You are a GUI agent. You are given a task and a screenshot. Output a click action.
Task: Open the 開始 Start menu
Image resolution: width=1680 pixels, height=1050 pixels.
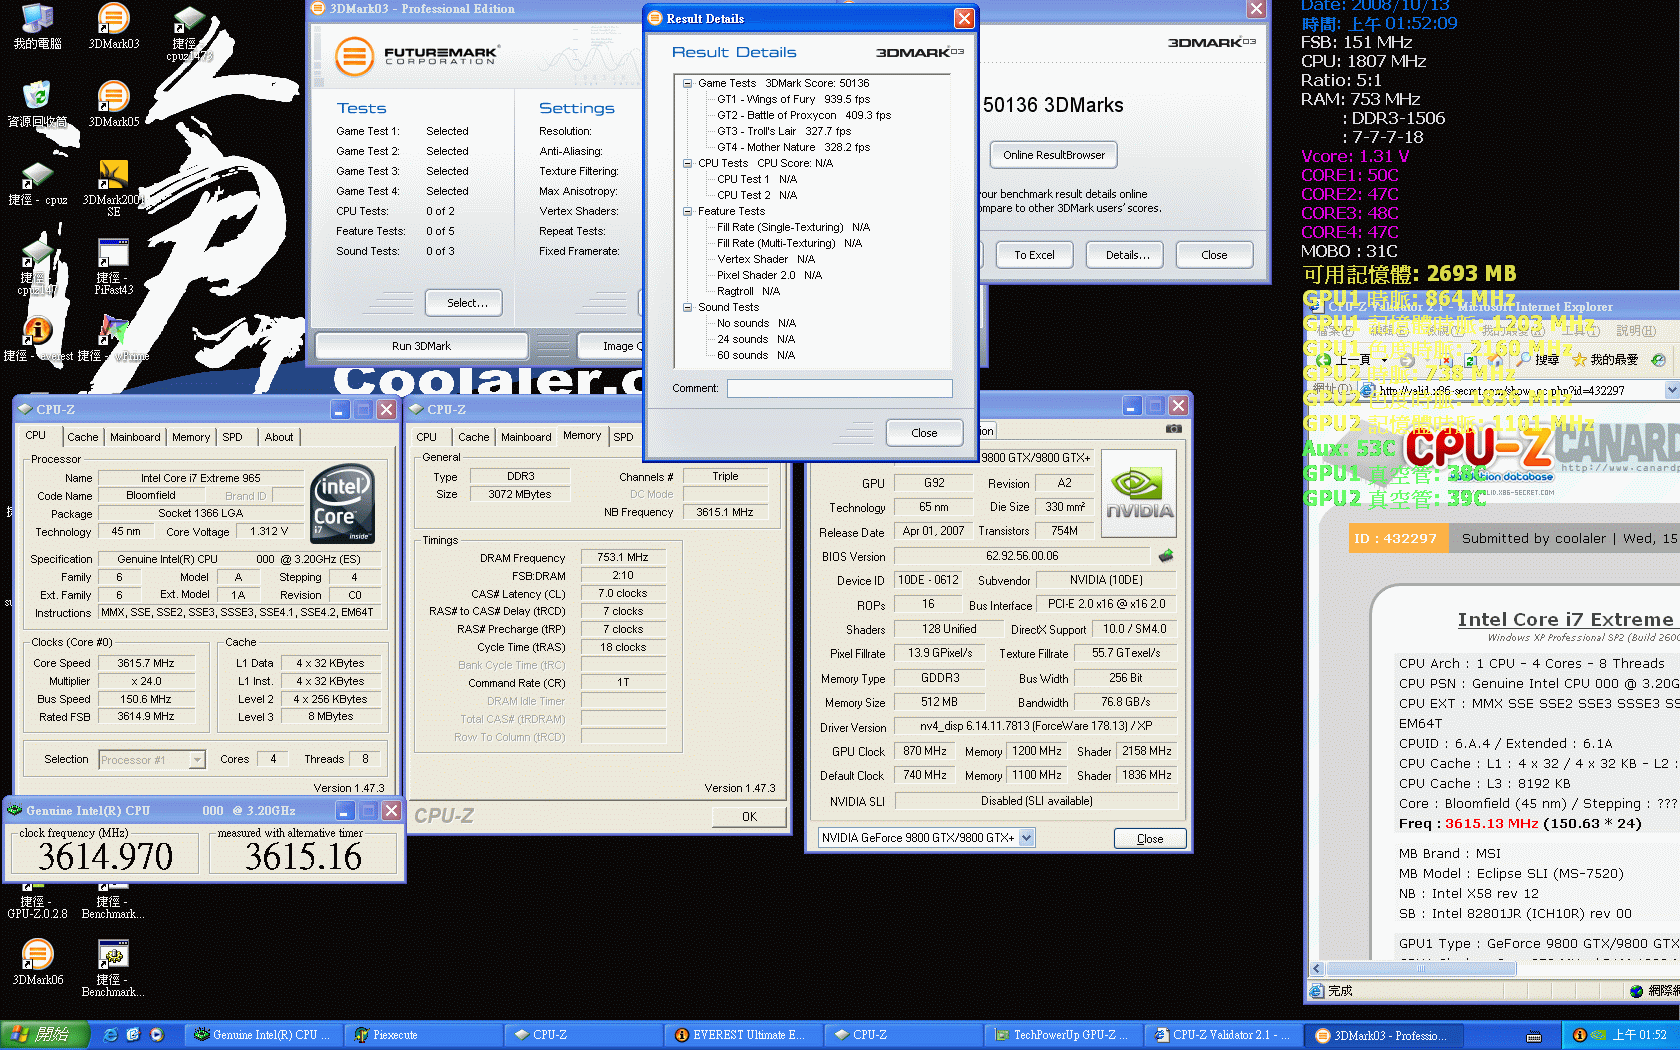(x=45, y=1035)
